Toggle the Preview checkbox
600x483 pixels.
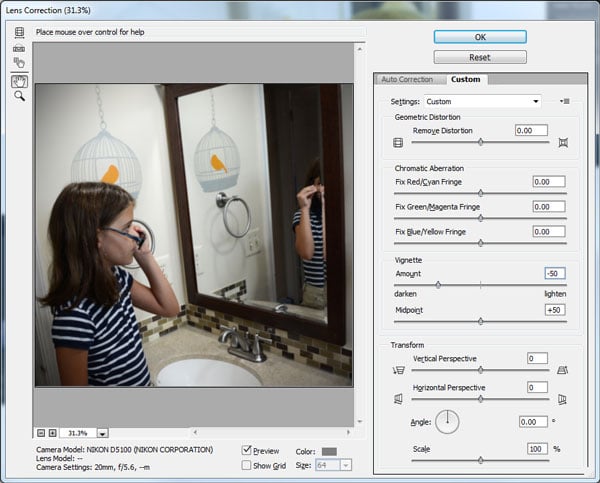pyautogui.click(x=247, y=451)
